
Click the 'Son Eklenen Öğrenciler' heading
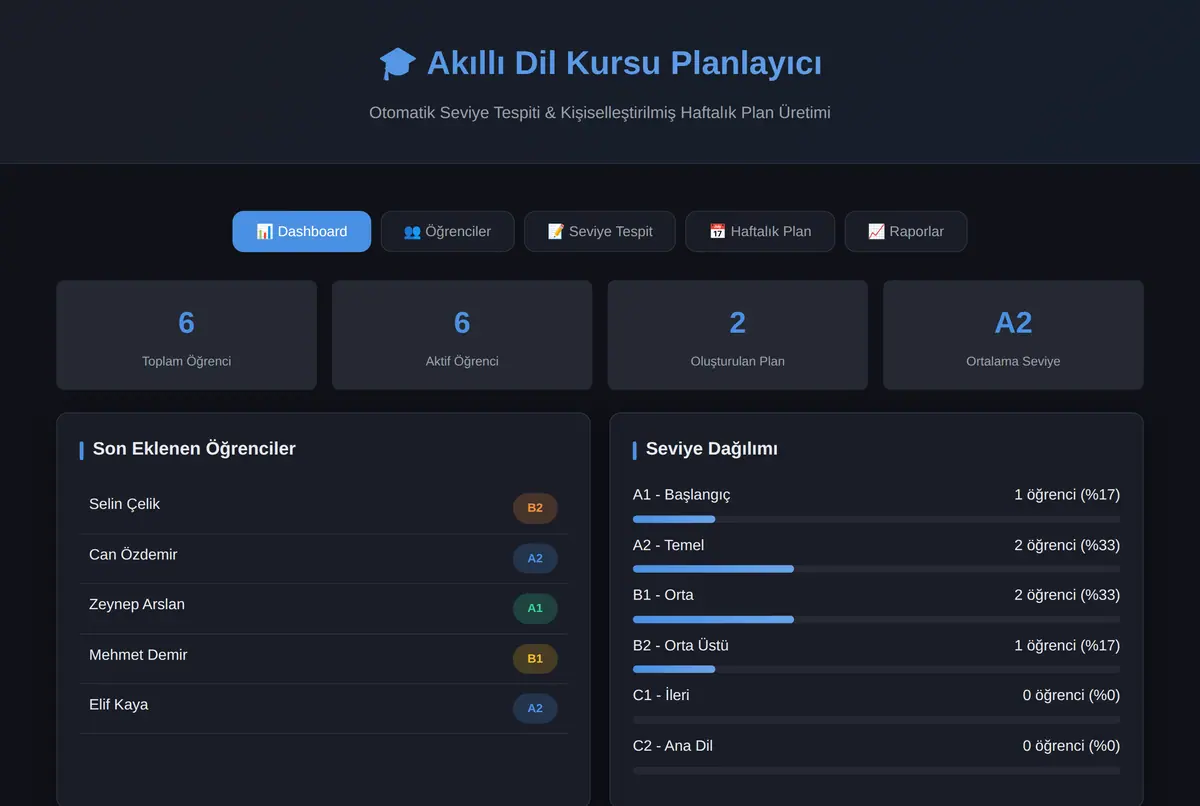point(194,449)
